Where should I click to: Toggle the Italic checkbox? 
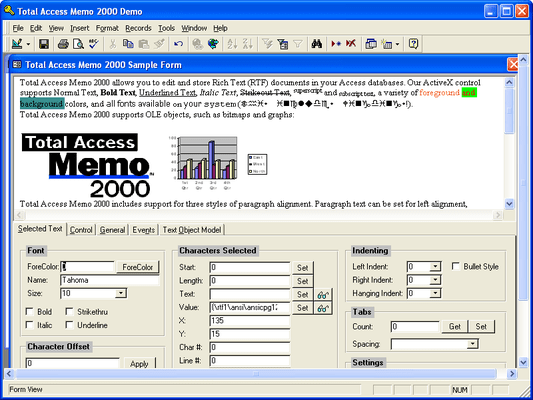pos(30,325)
